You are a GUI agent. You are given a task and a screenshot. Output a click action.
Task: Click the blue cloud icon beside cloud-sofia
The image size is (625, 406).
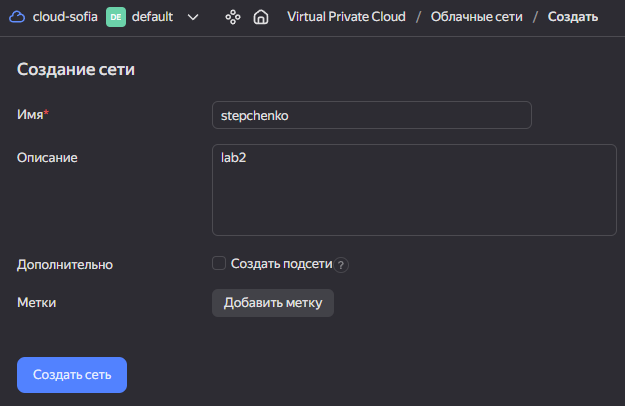click(x=17, y=17)
